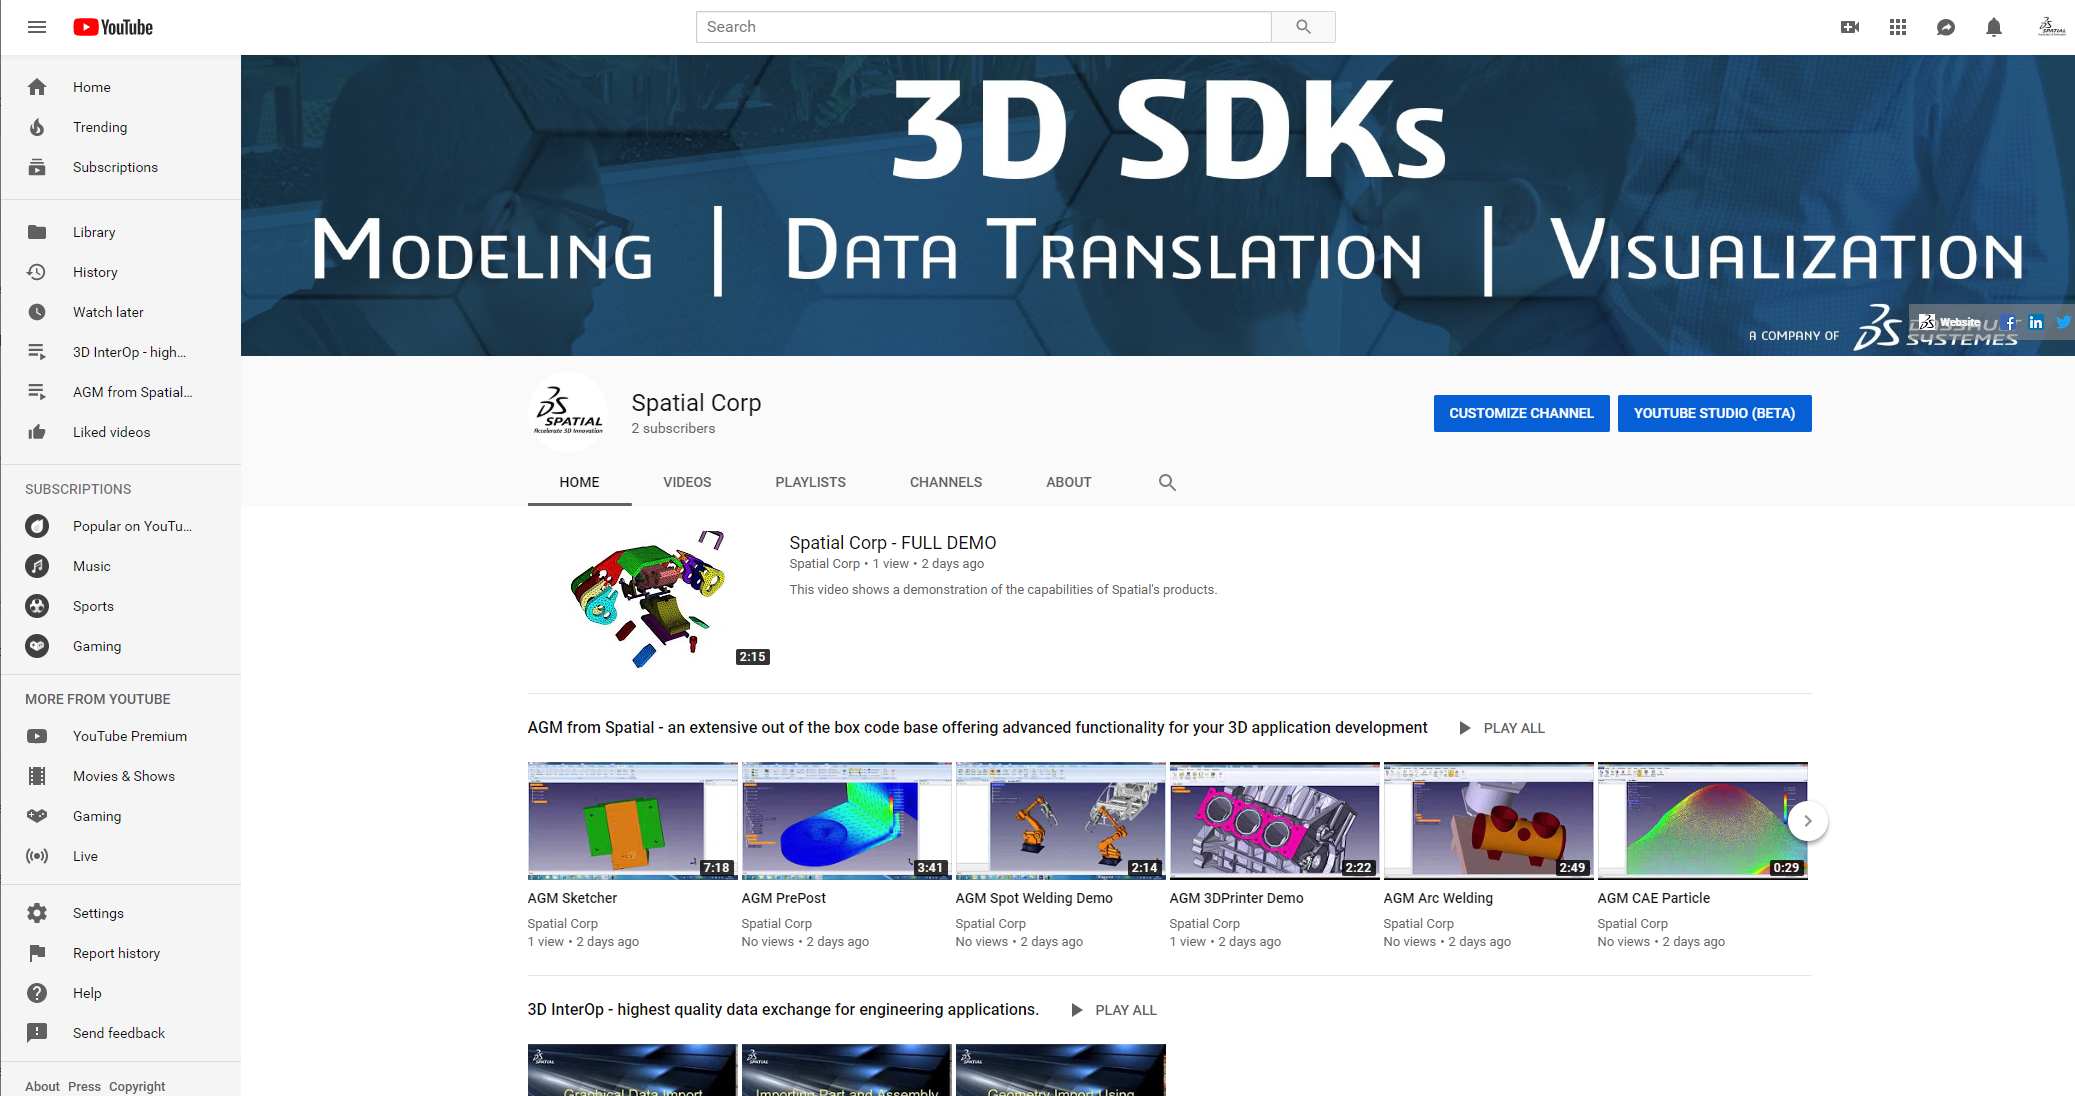
Task: Open the messages speech bubble icon
Action: pyautogui.click(x=1946, y=27)
